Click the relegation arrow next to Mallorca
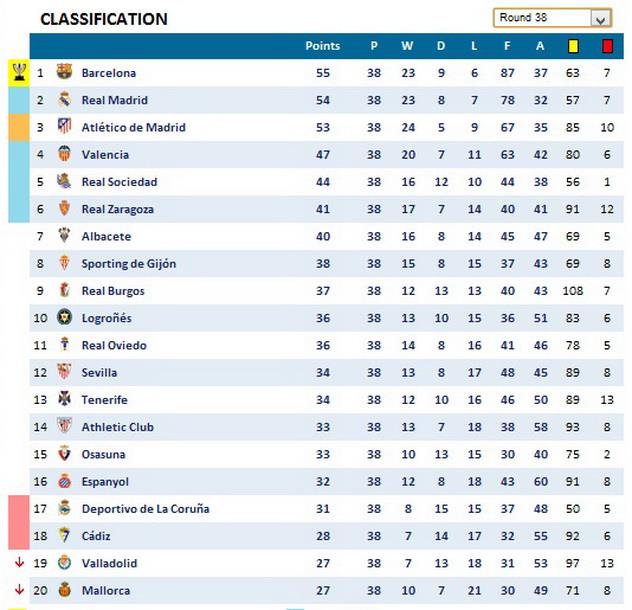 pyautogui.click(x=19, y=590)
